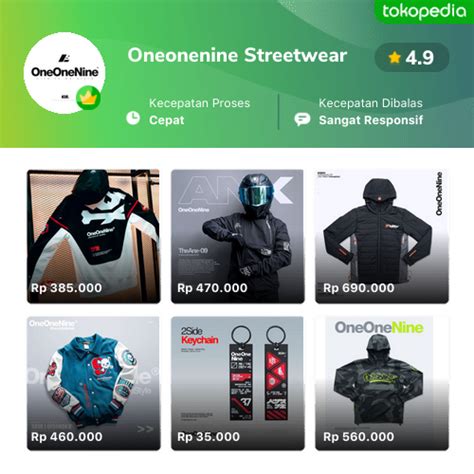Click the chat bubble icon beside Kecepatan Dibalas
The image size is (474, 474).
pyautogui.click(x=302, y=119)
